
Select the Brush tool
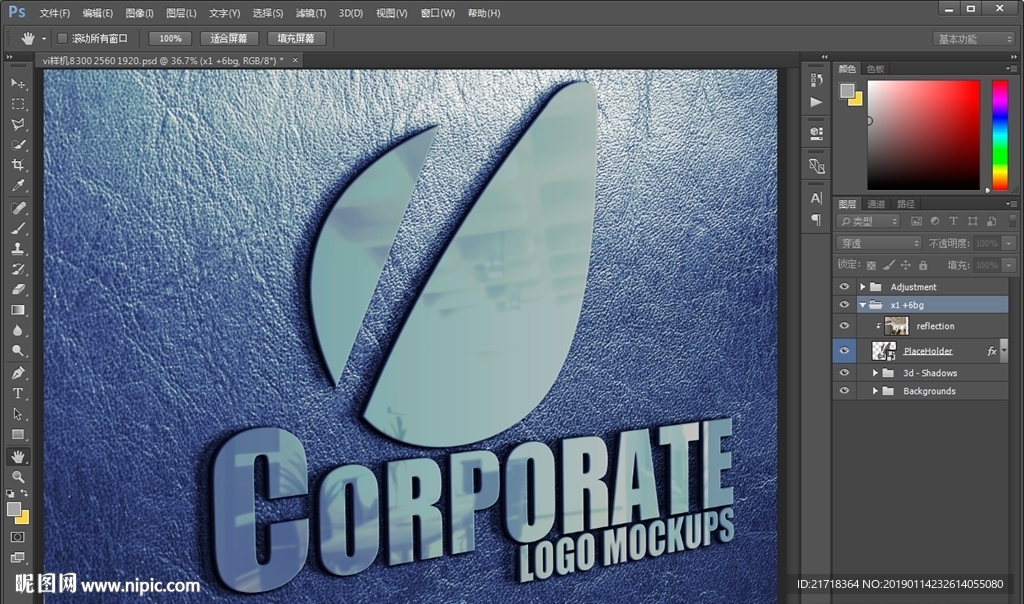pyautogui.click(x=18, y=228)
